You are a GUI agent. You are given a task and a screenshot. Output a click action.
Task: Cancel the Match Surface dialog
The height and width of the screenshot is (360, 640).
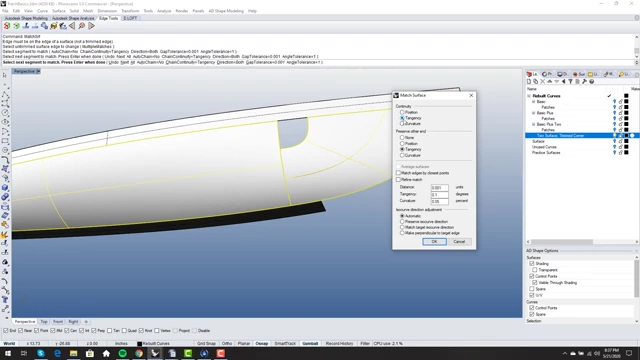(459, 242)
